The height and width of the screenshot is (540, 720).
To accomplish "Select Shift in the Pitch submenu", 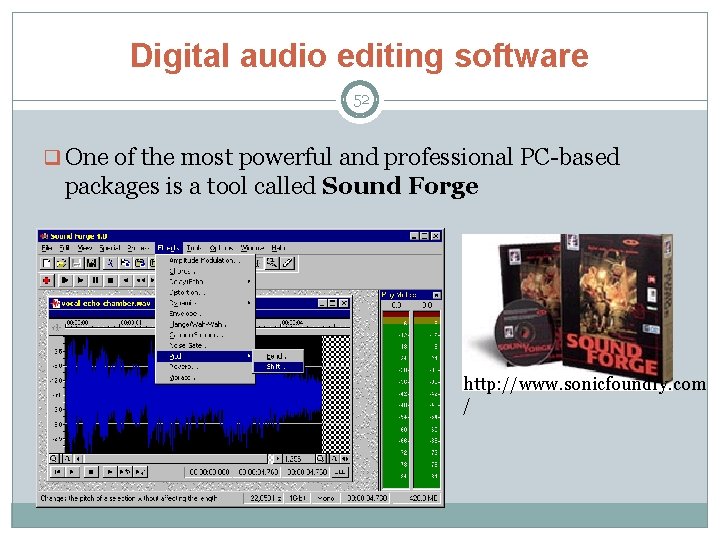I will point(278,366).
